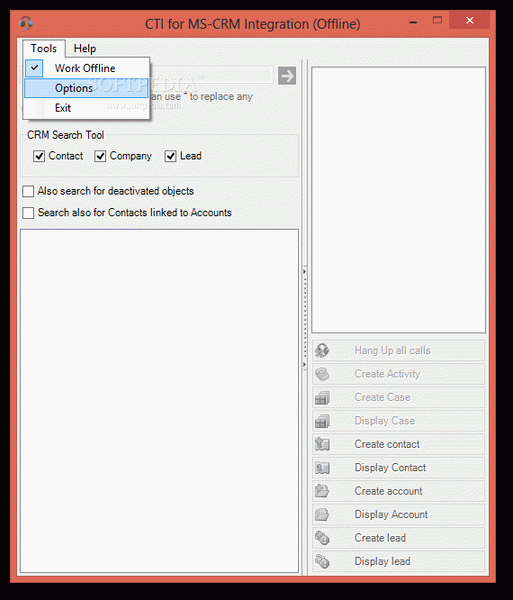Image resolution: width=513 pixels, height=600 pixels.
Task: Open the Tools menu
Action: [x=44, y=49]
